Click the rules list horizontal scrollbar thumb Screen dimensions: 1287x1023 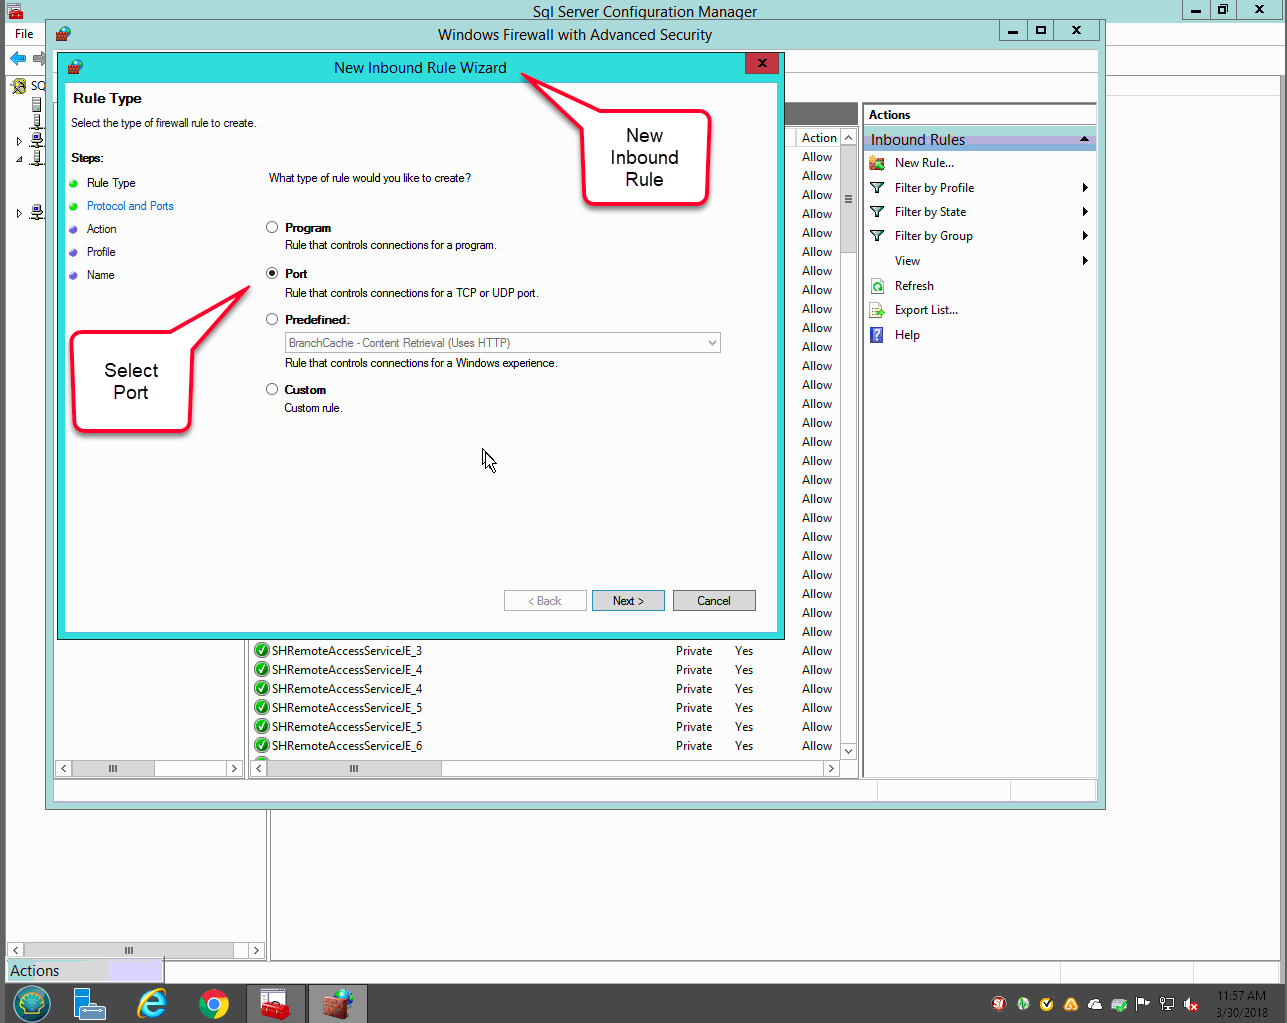tap(354, 768)
